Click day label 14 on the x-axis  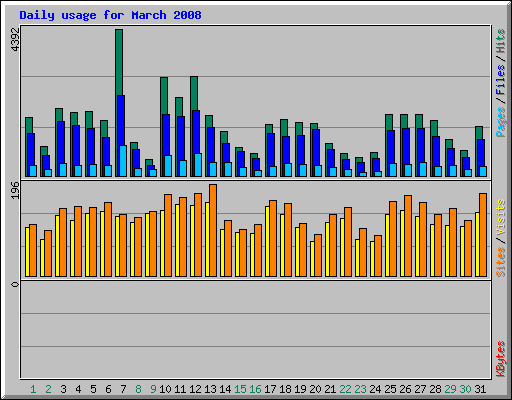[x=225, y=389]
